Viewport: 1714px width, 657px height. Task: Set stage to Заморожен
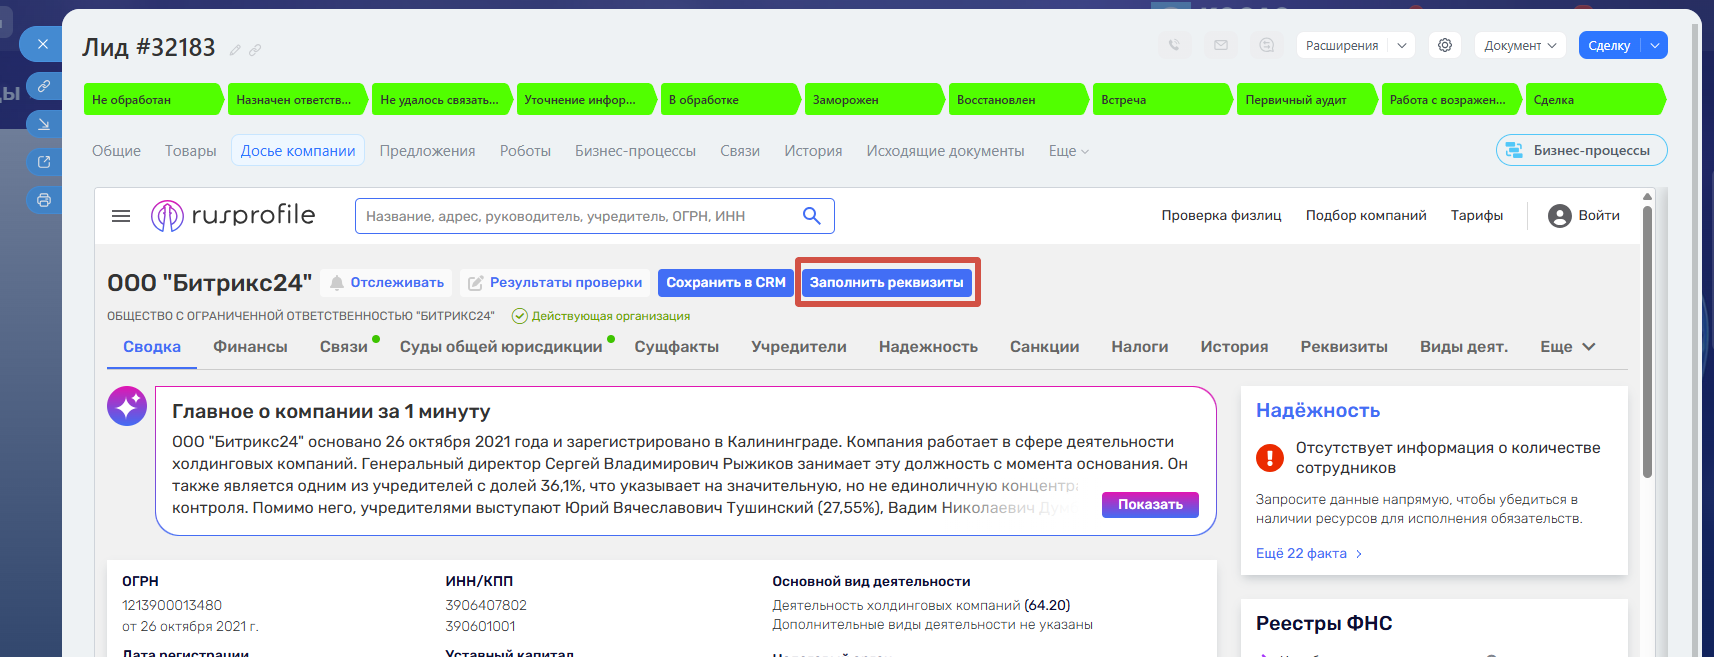coord(875,100)
